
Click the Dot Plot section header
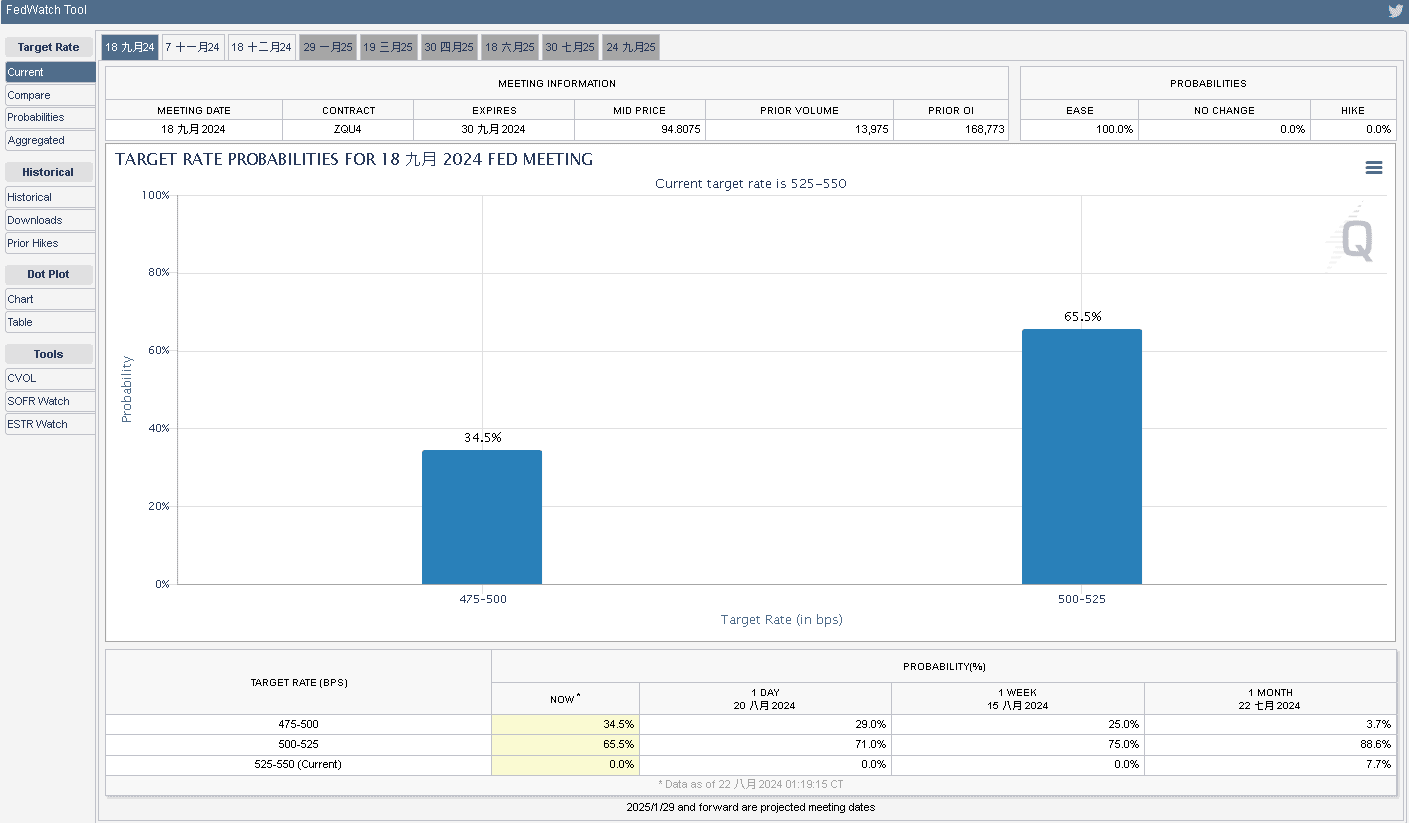(x=48, y=274)
